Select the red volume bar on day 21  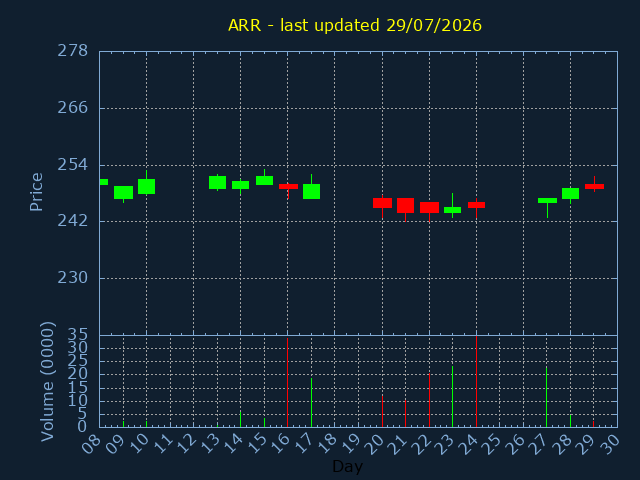click(405, 413)
